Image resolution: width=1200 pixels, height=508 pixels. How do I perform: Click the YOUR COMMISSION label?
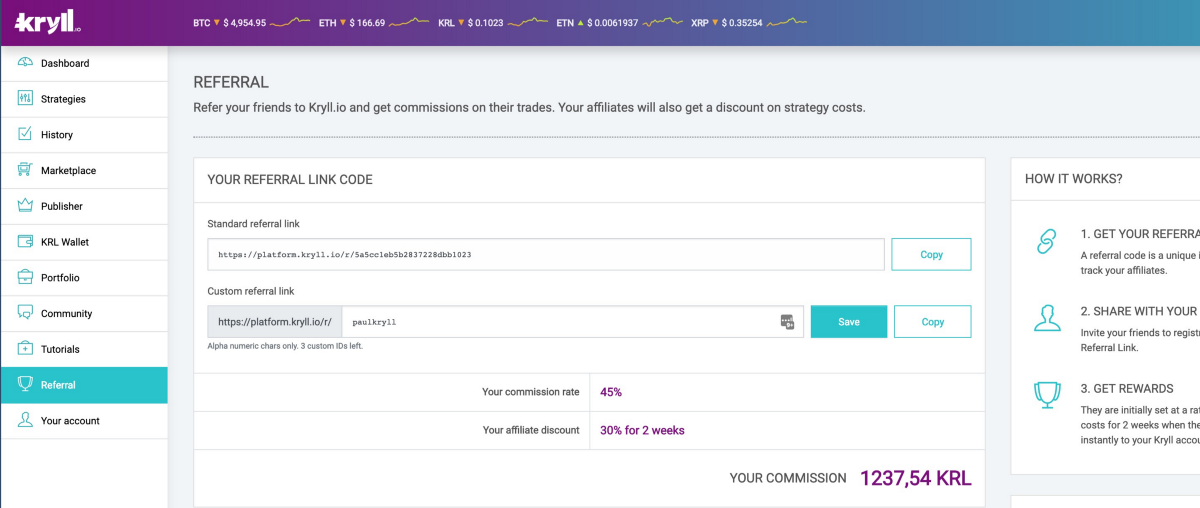[x=788, y=478]
